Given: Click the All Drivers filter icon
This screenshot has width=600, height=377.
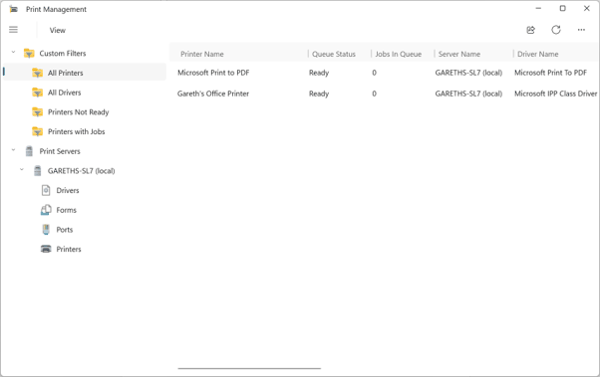Looking at the screenshot, I should click(38, 92).
